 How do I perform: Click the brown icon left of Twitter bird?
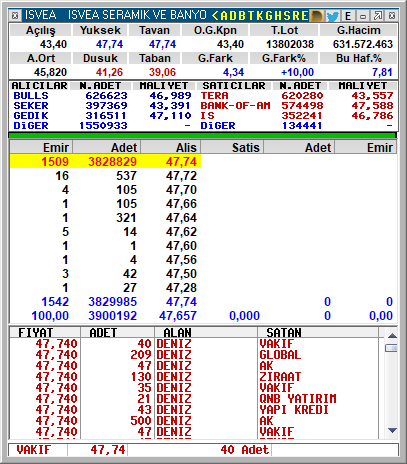(316, 16)
